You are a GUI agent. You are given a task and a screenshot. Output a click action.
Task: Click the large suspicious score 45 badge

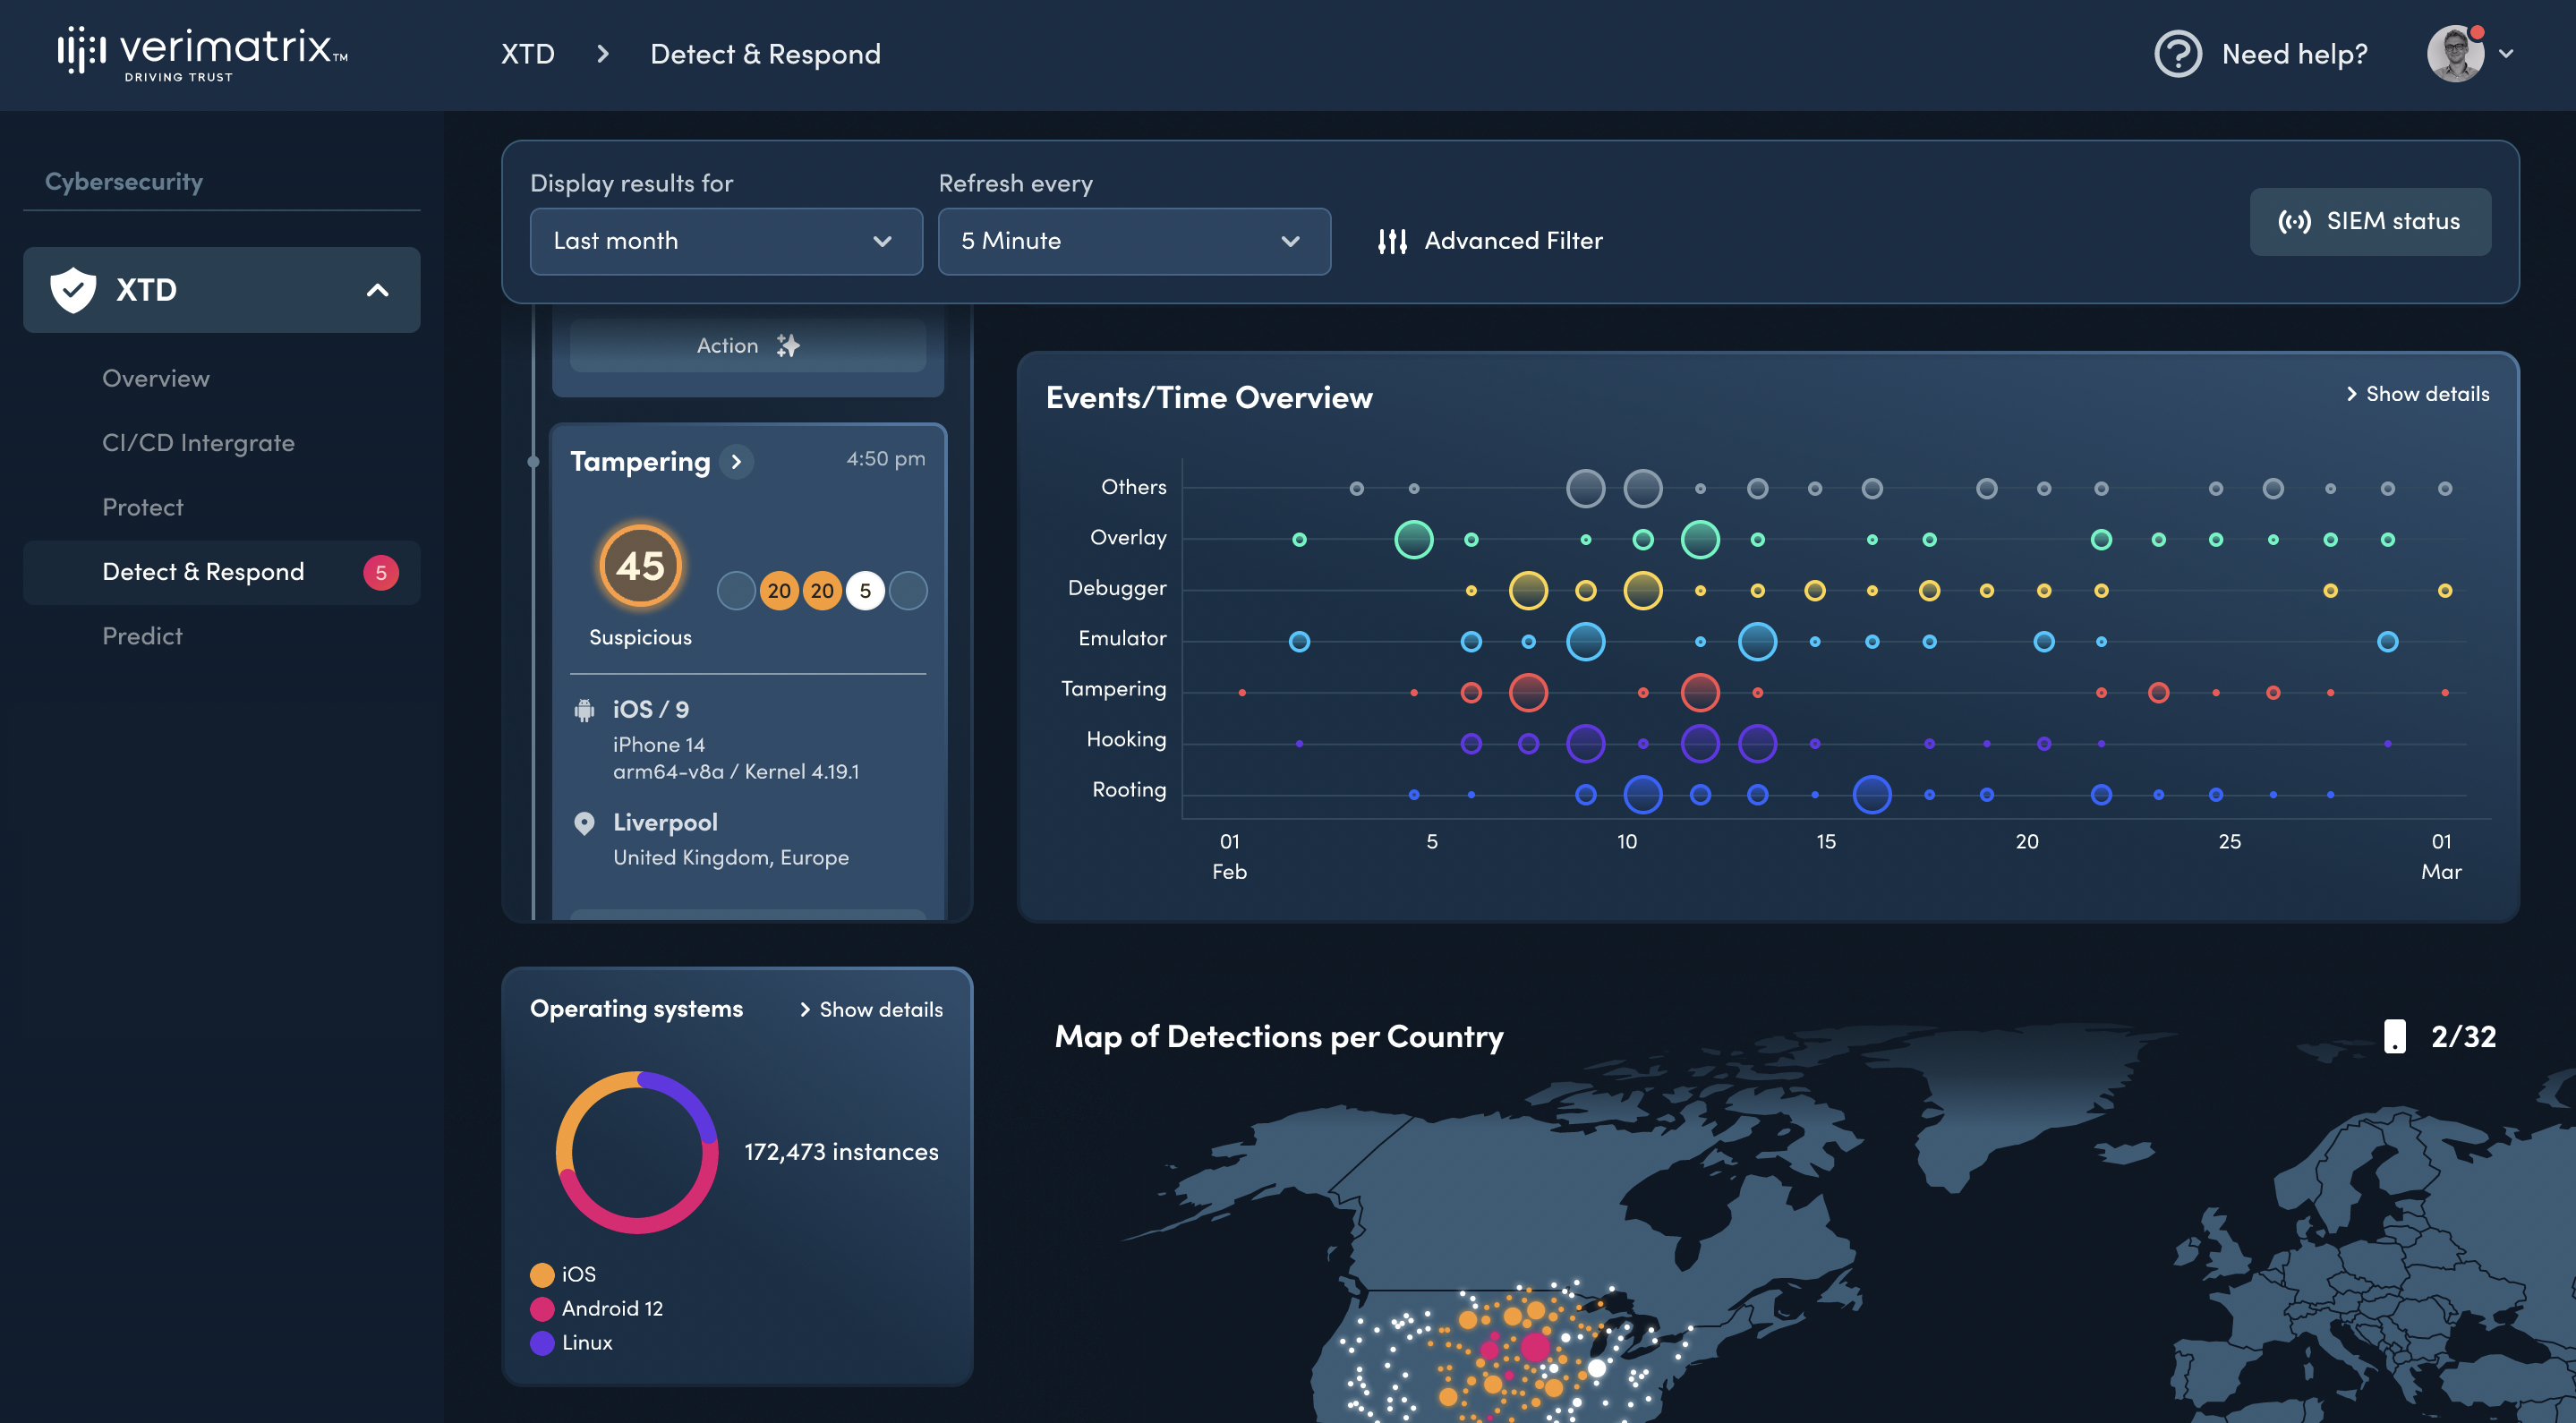(x=640, y=566)
